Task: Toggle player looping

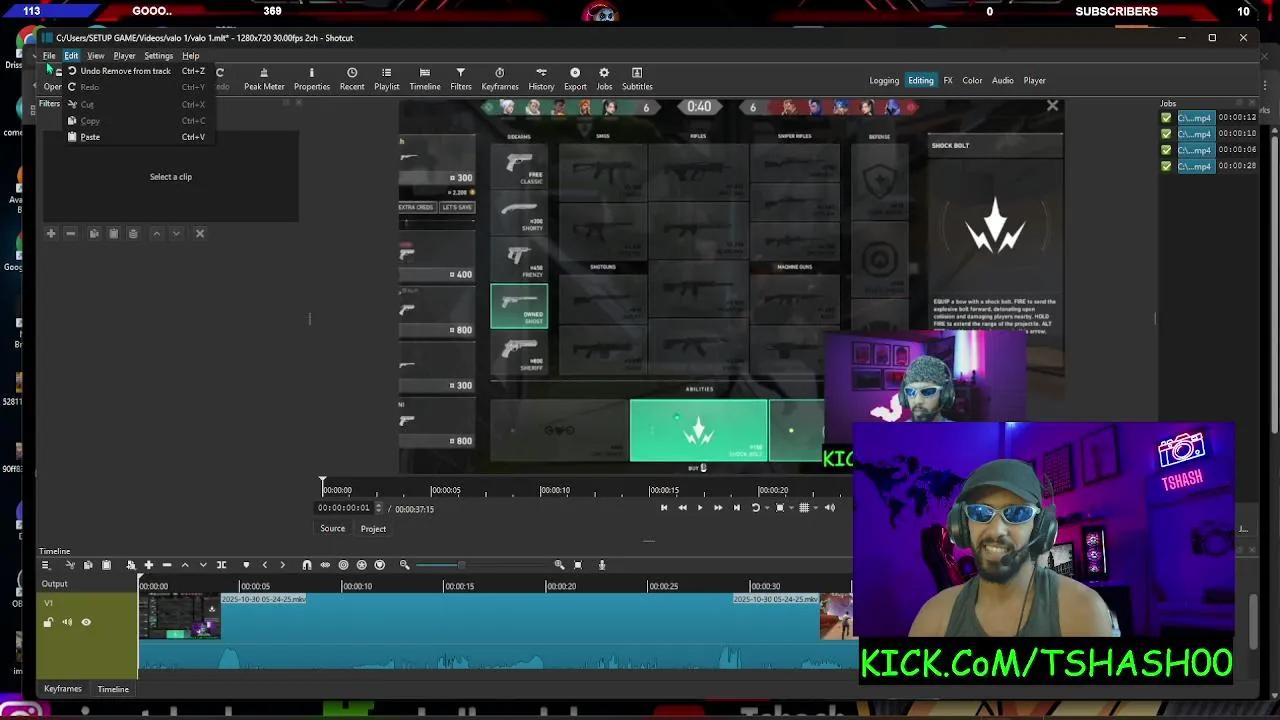Action: pos(755,508)
